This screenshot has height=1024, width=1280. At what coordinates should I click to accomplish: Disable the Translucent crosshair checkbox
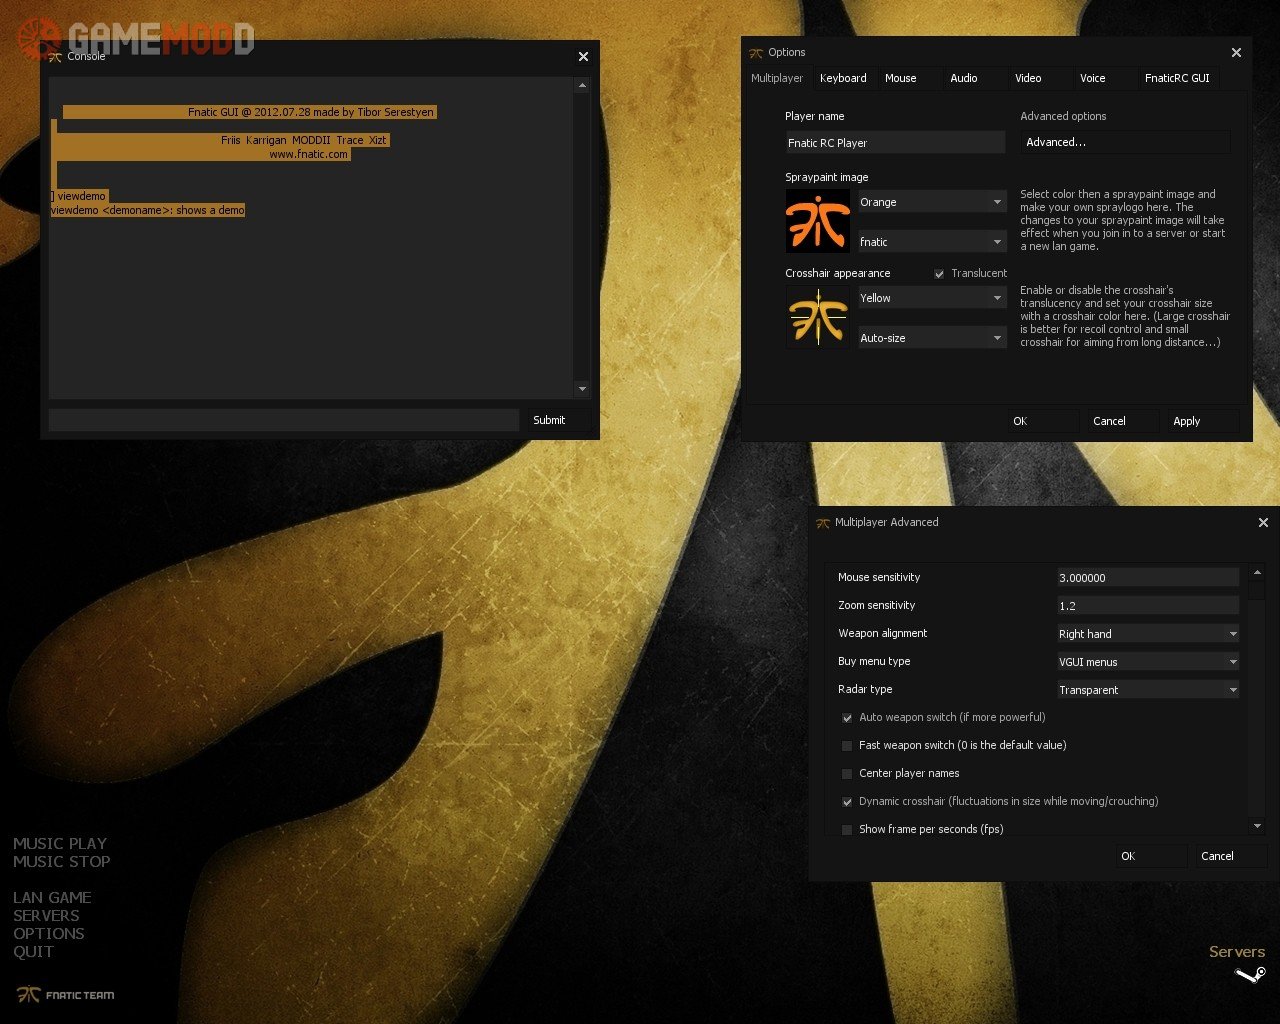(939, 274)
